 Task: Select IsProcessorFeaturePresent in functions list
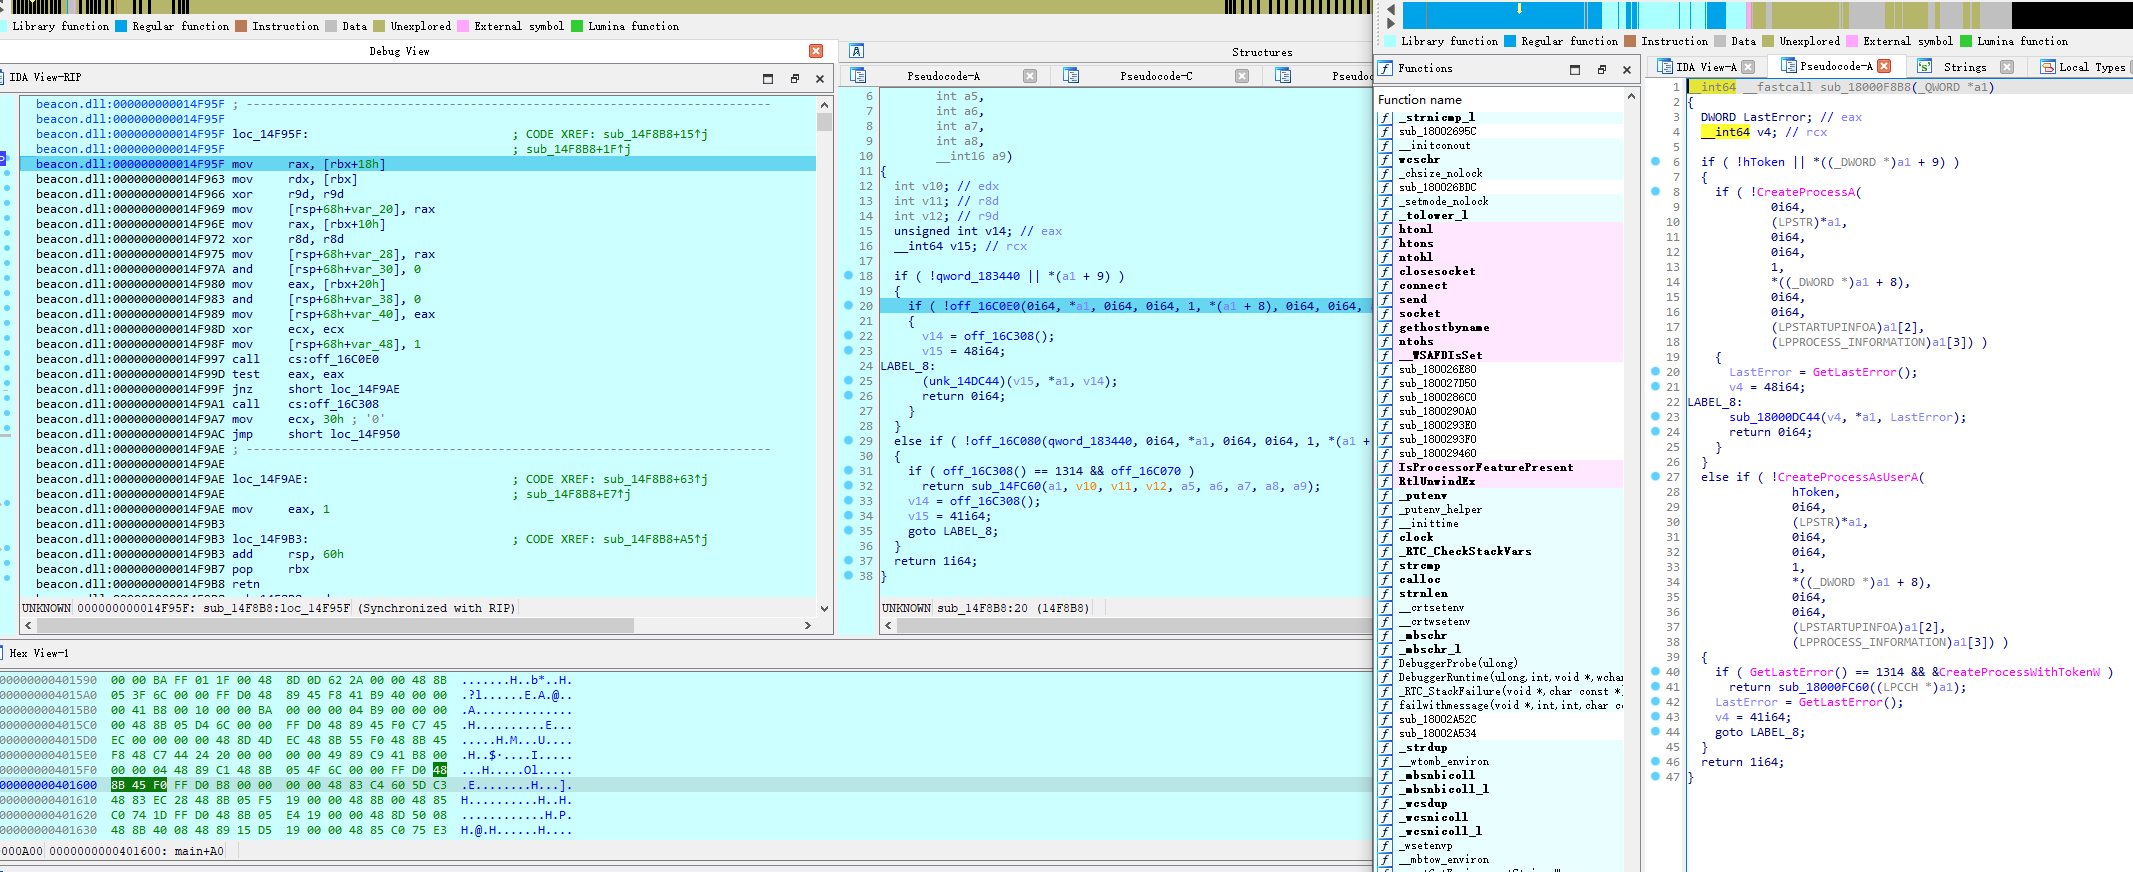(x=1485, y=467)
